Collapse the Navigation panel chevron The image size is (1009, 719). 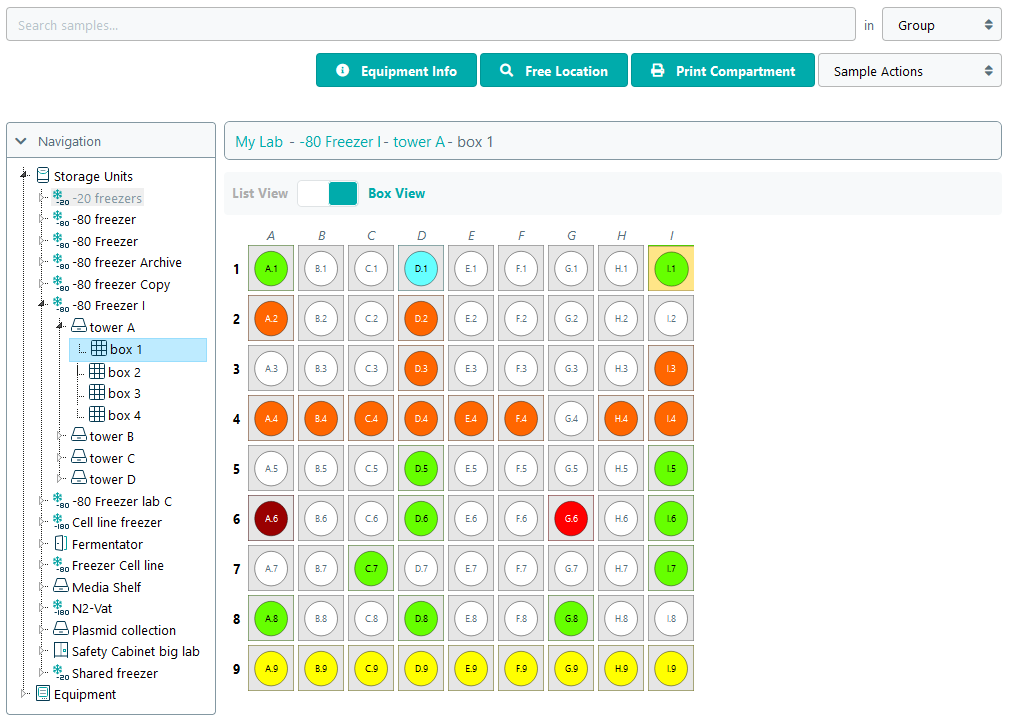tap(21, 142)
